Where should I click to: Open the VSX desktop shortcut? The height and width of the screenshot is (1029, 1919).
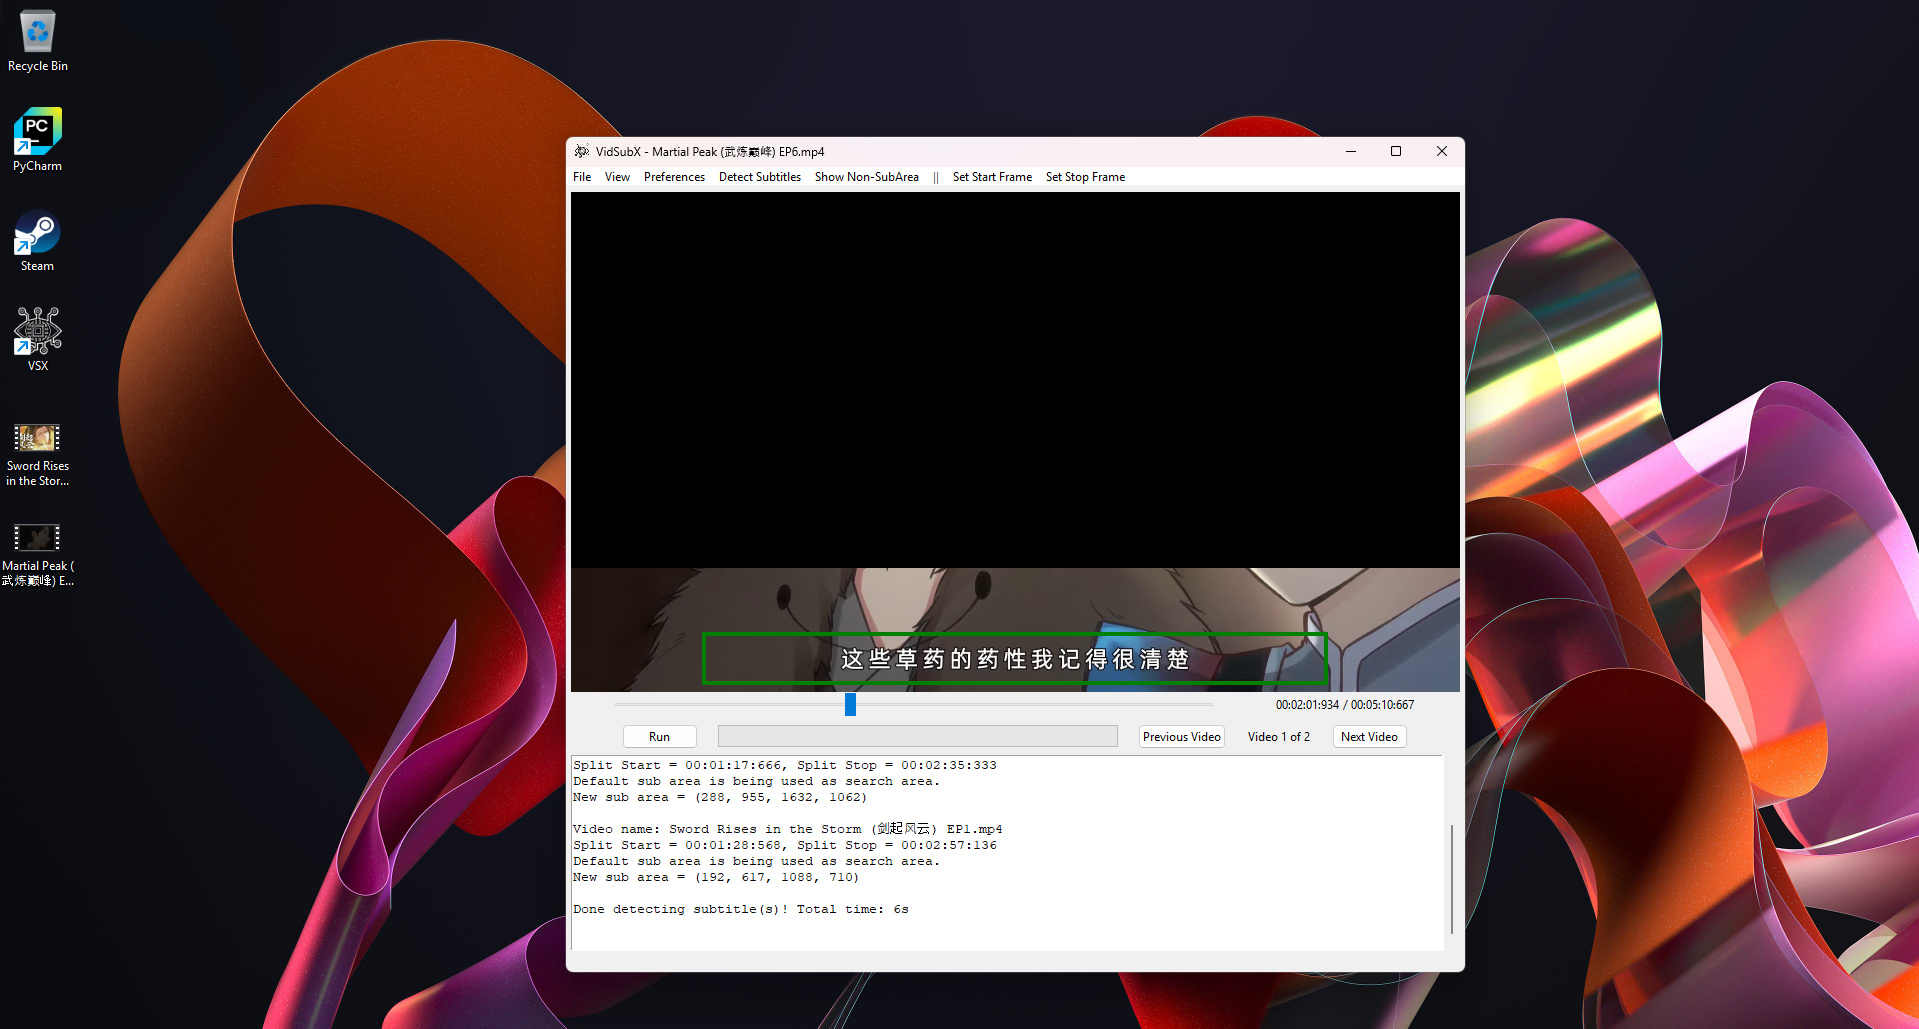(x=38, y=334)
